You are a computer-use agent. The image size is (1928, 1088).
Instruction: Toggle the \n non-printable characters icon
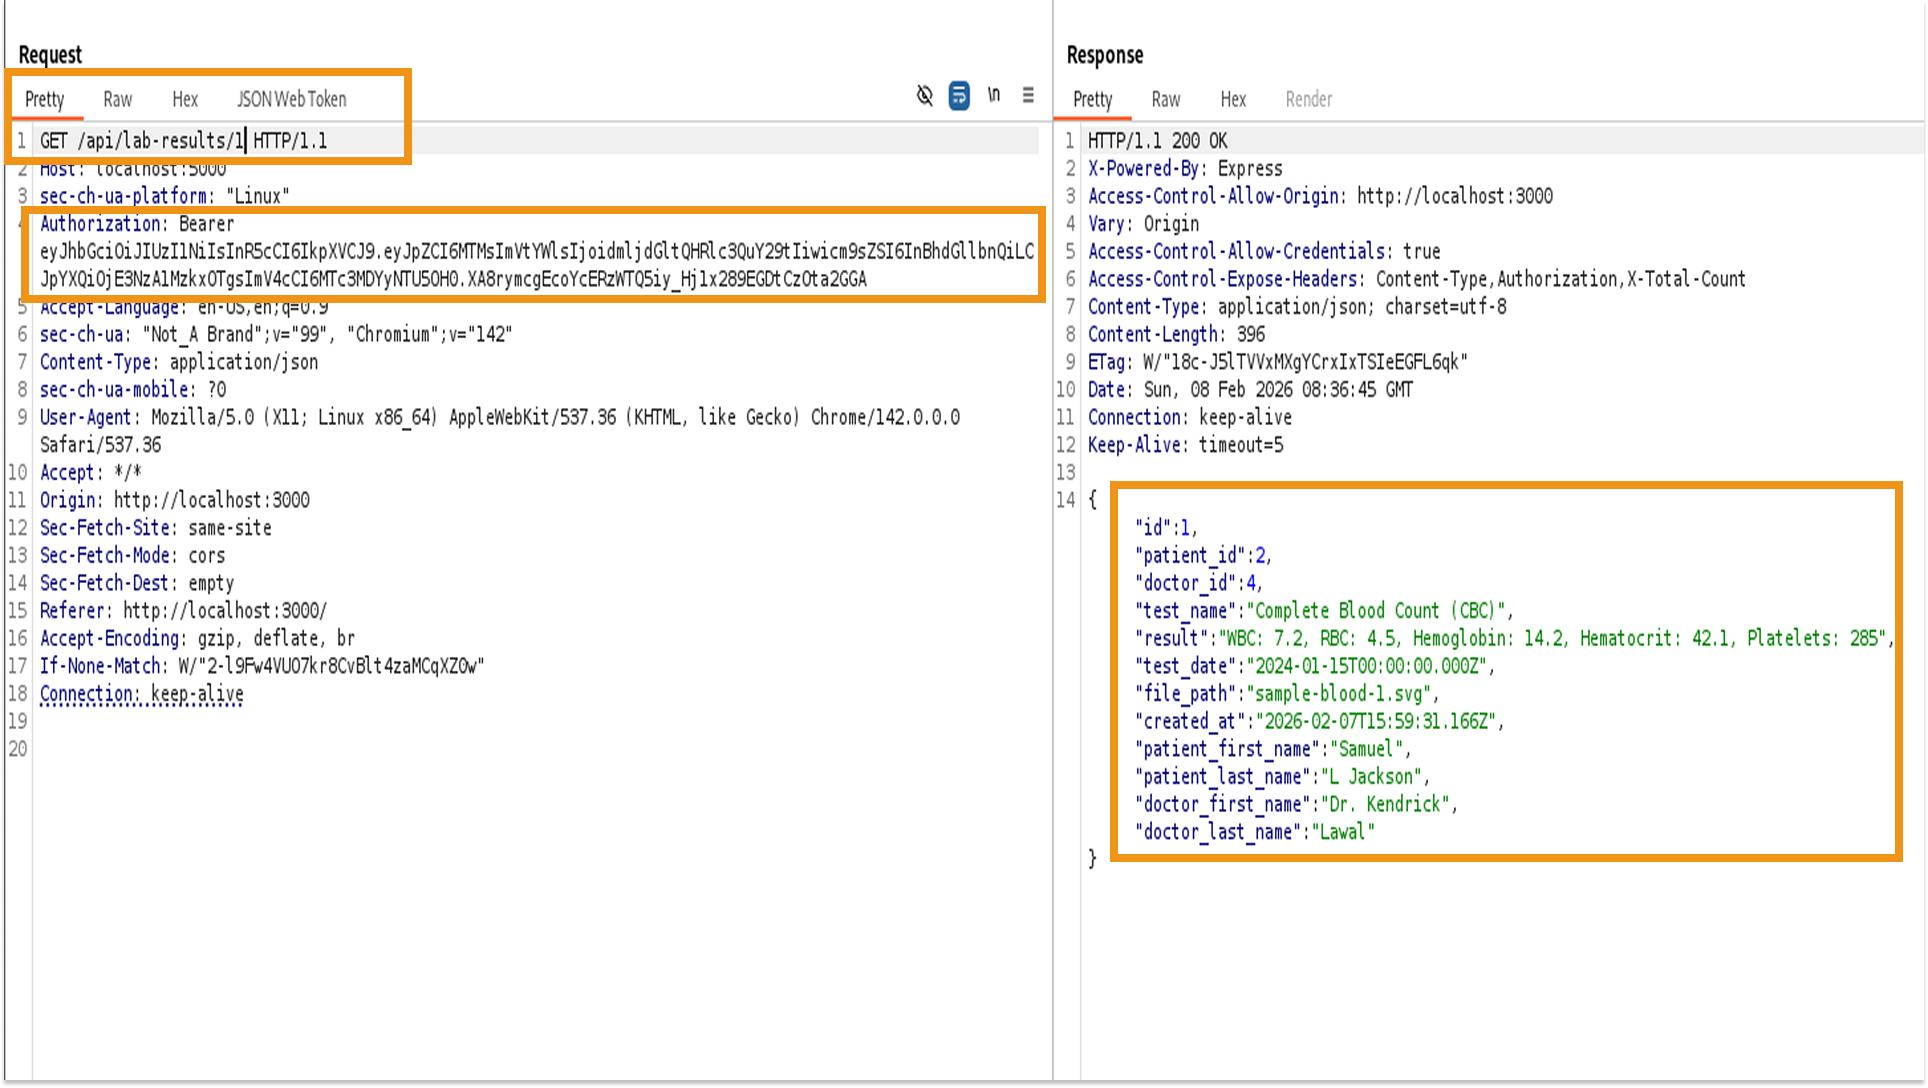pyautogui.click(x=993, y=95)
